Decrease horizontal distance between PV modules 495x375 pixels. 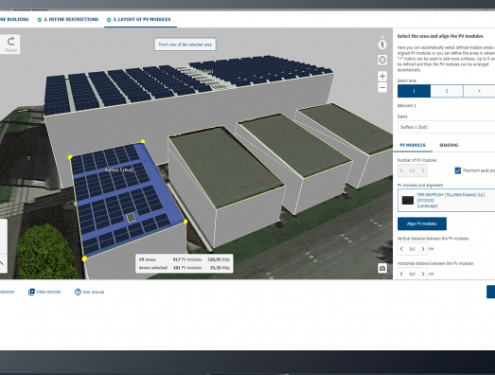tap(402, 274)
